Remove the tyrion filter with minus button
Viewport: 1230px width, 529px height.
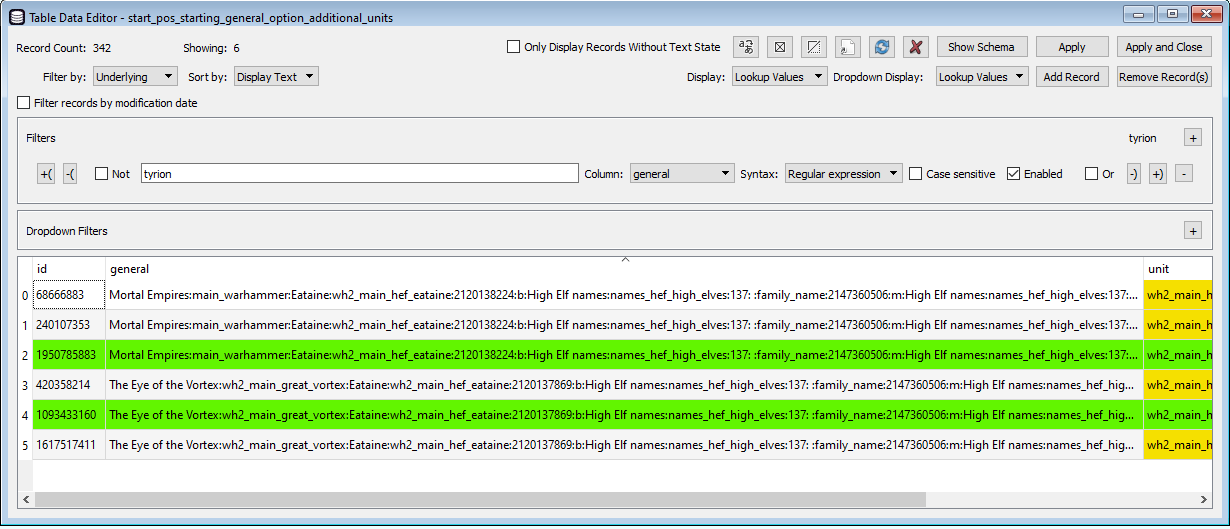pos(1183,174)
